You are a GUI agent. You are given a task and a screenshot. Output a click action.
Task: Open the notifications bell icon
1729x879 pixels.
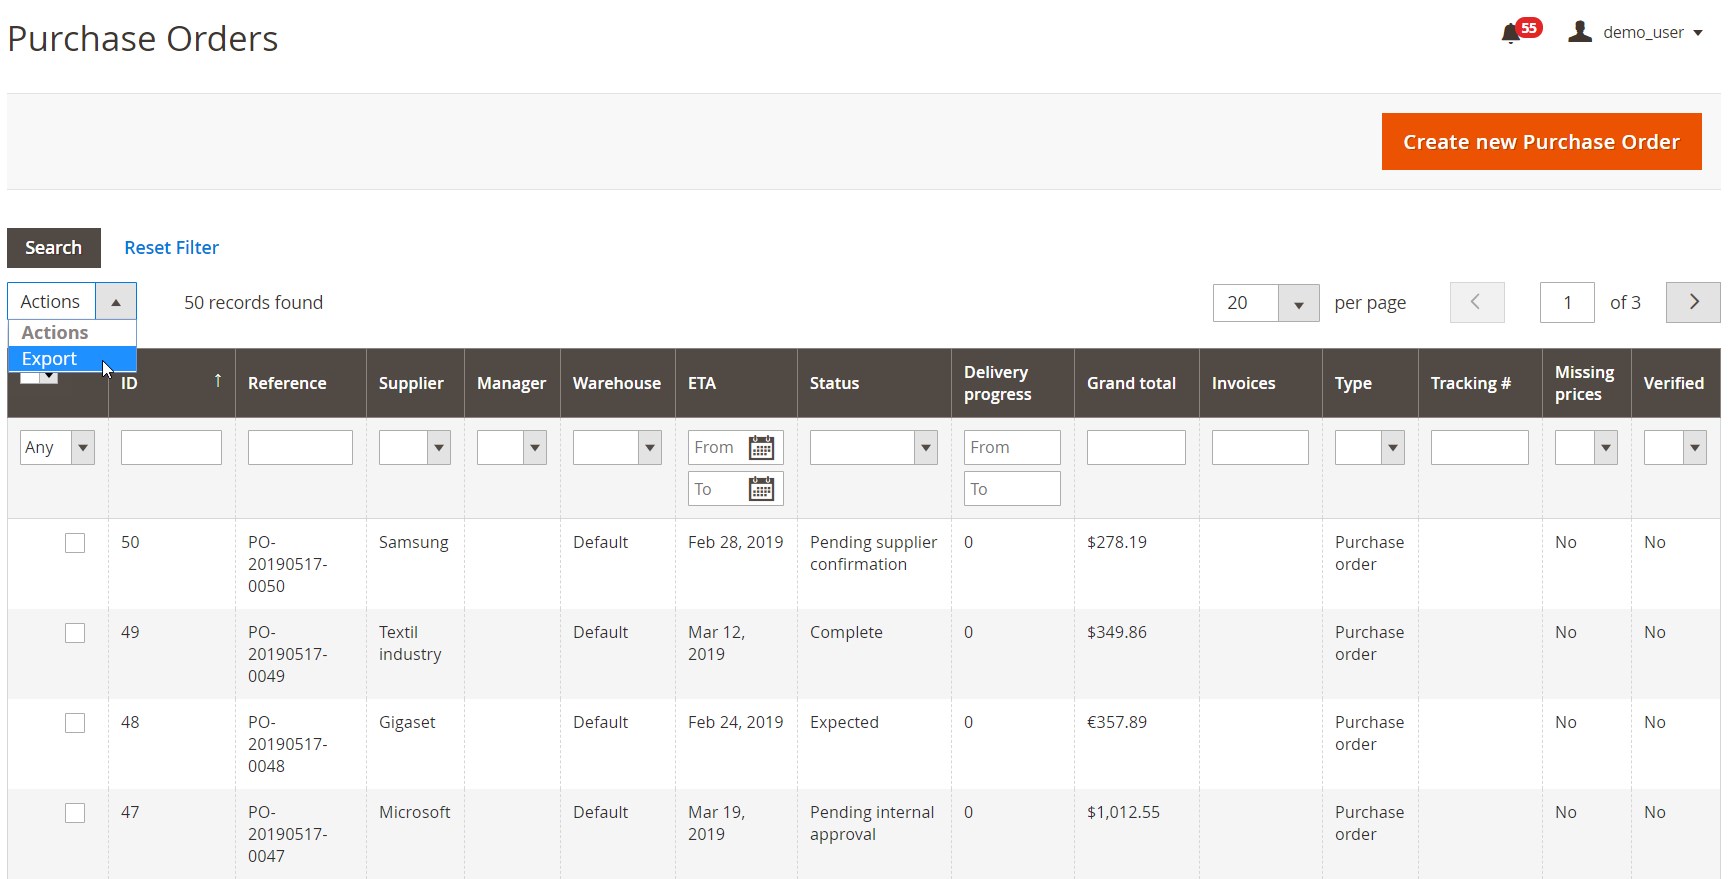click(x=1511, y=33)
